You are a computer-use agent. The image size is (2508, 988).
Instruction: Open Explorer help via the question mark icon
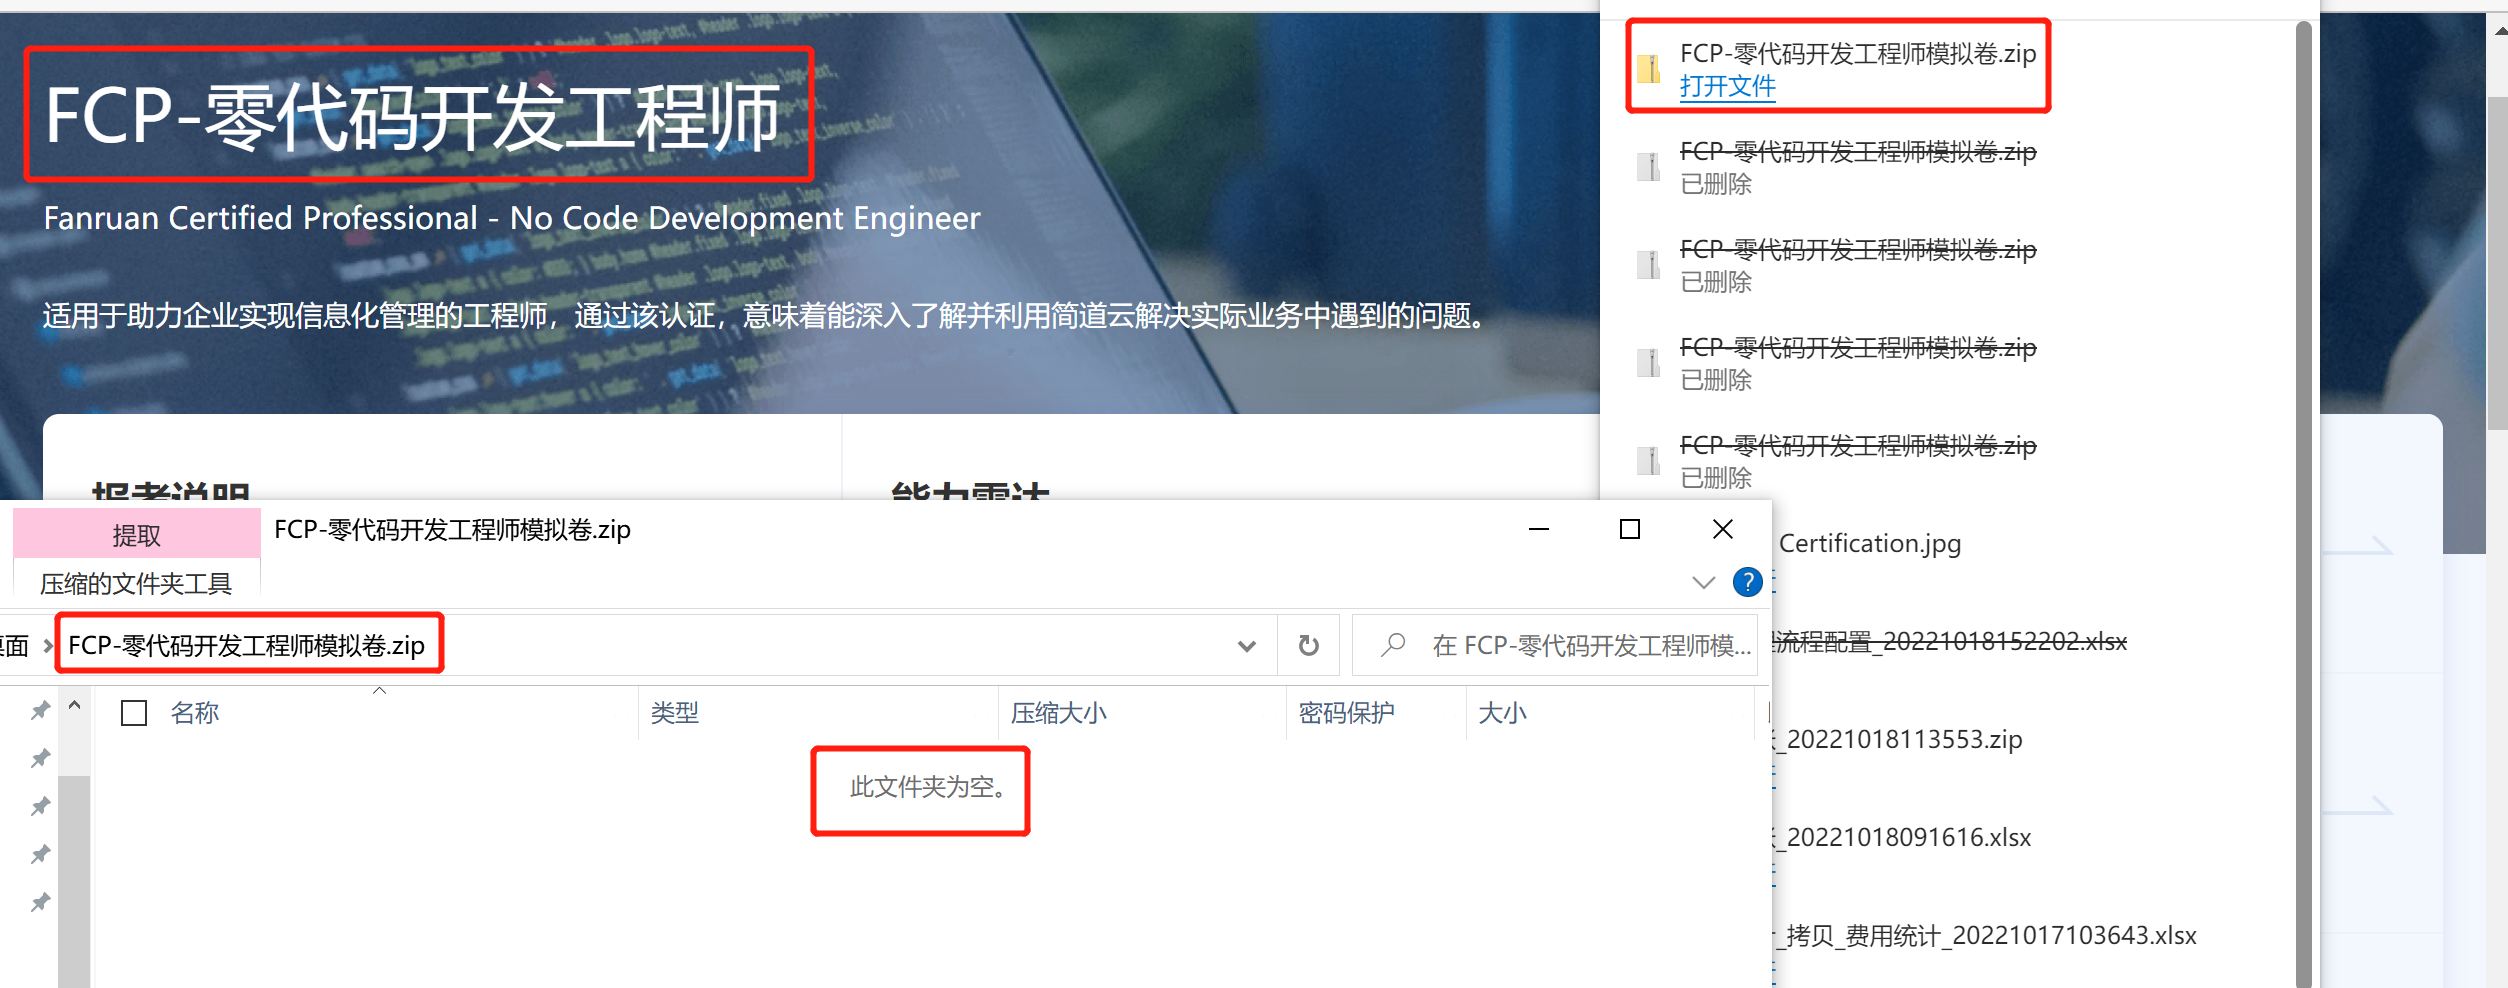pos(1747,582)
